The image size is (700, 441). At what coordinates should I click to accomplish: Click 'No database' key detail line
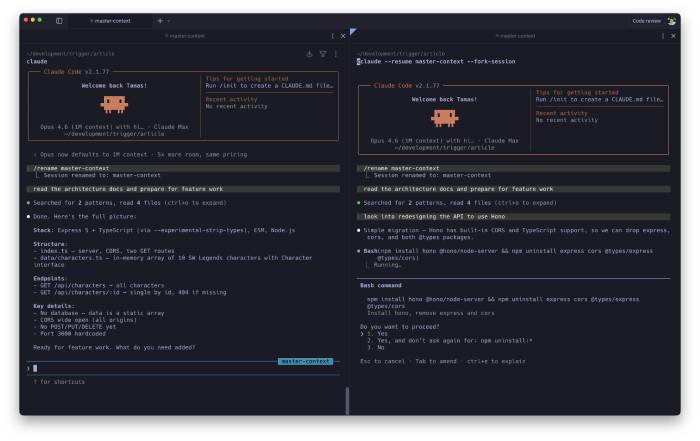coord(99,313)
